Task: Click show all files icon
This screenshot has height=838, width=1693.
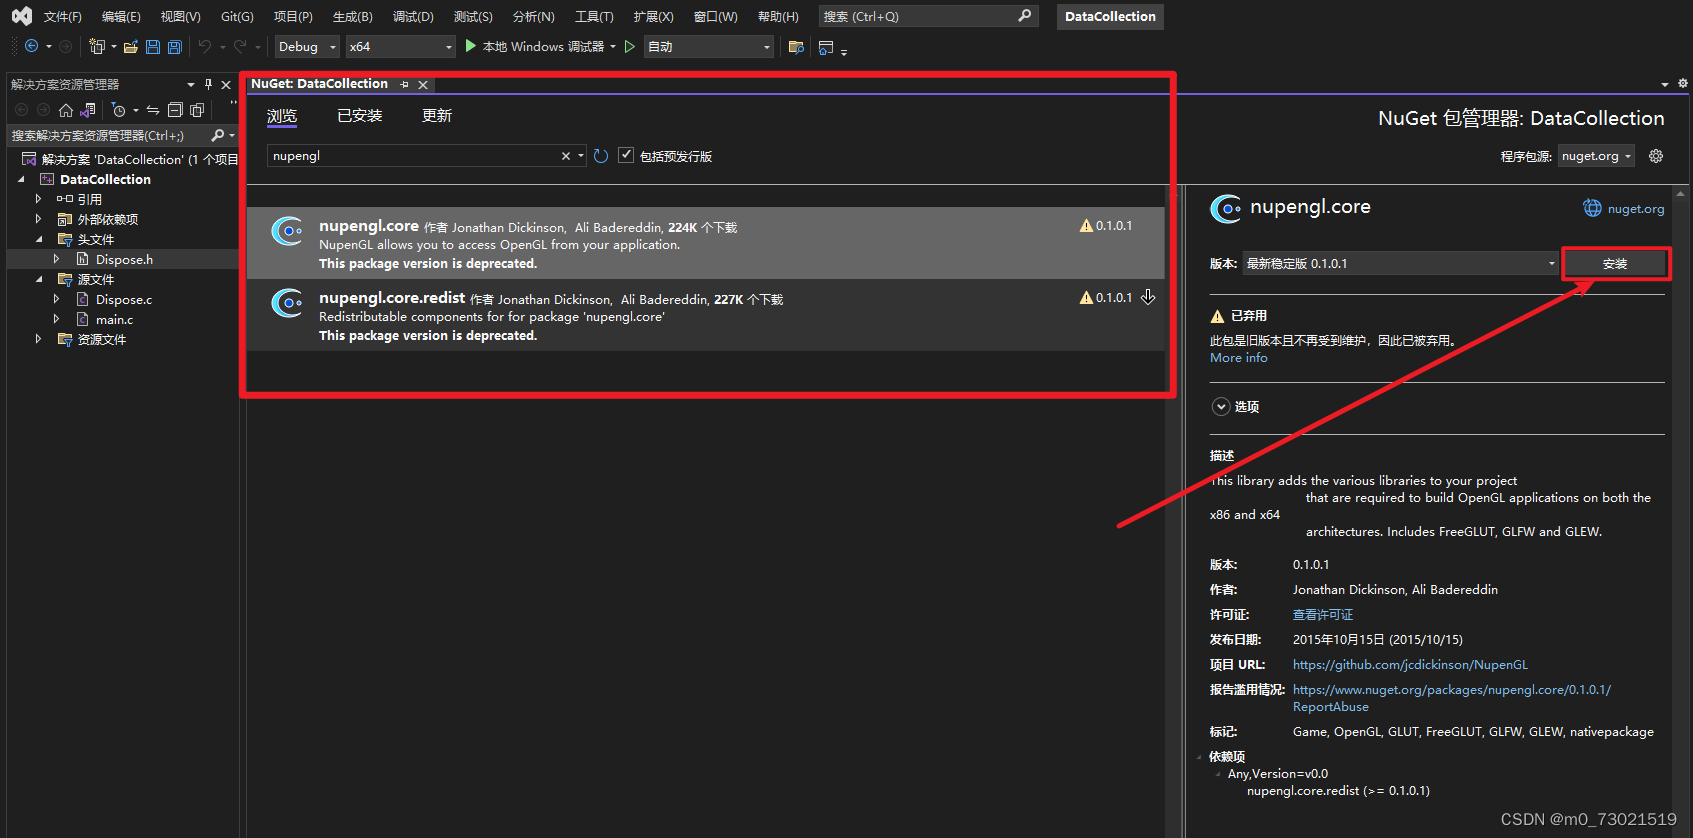Action: click(x=197, y=110)
